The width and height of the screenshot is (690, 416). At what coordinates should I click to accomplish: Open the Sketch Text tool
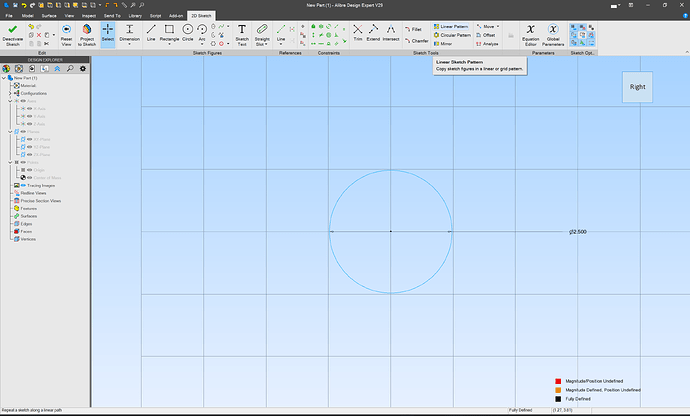click(x=242, y=35)
